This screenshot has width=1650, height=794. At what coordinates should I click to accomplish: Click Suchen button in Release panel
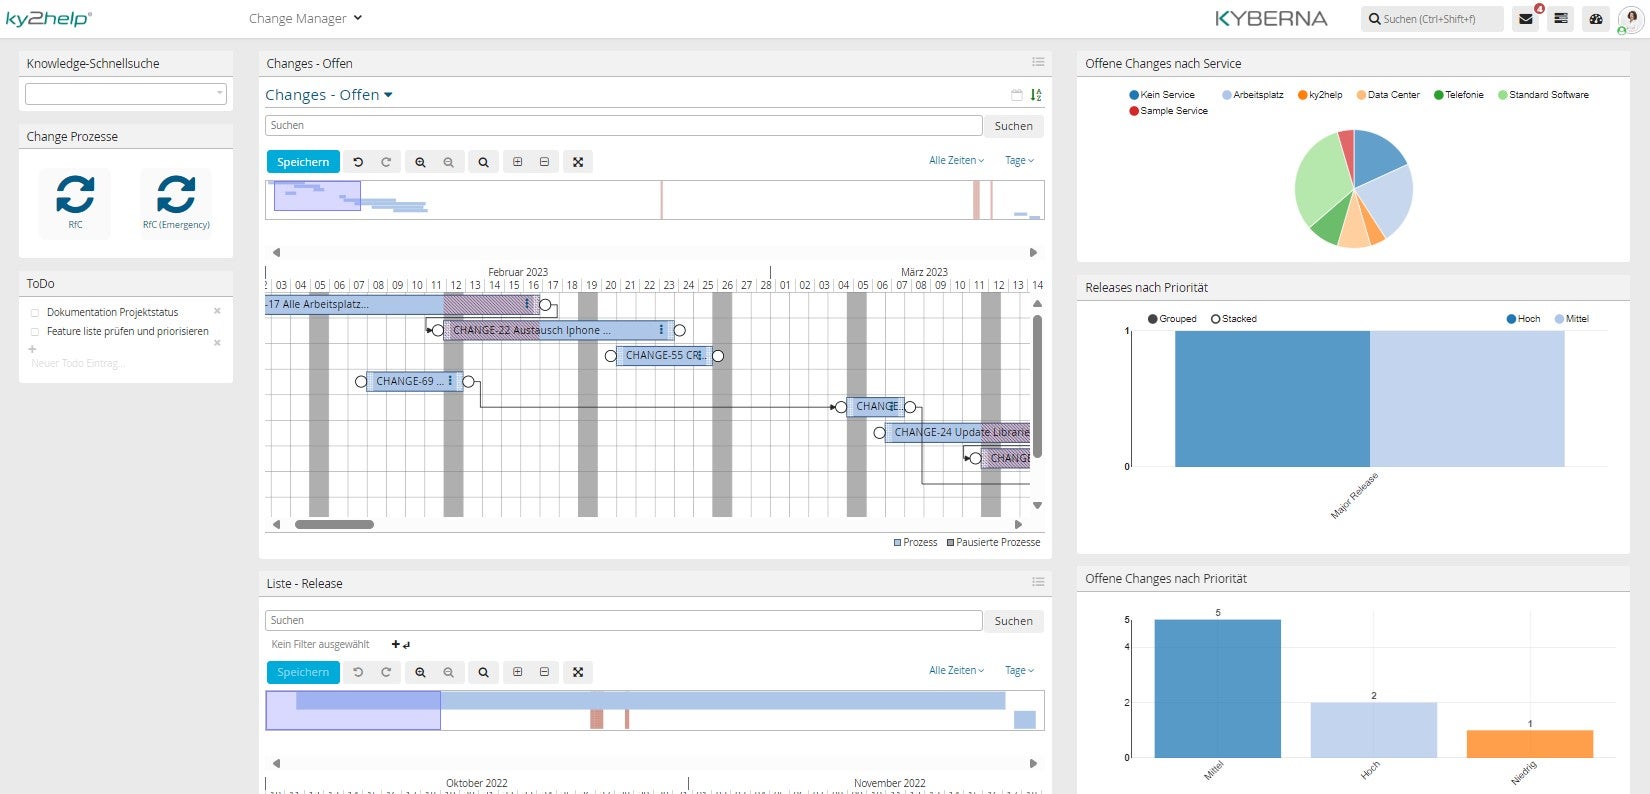pos(1013,621)
